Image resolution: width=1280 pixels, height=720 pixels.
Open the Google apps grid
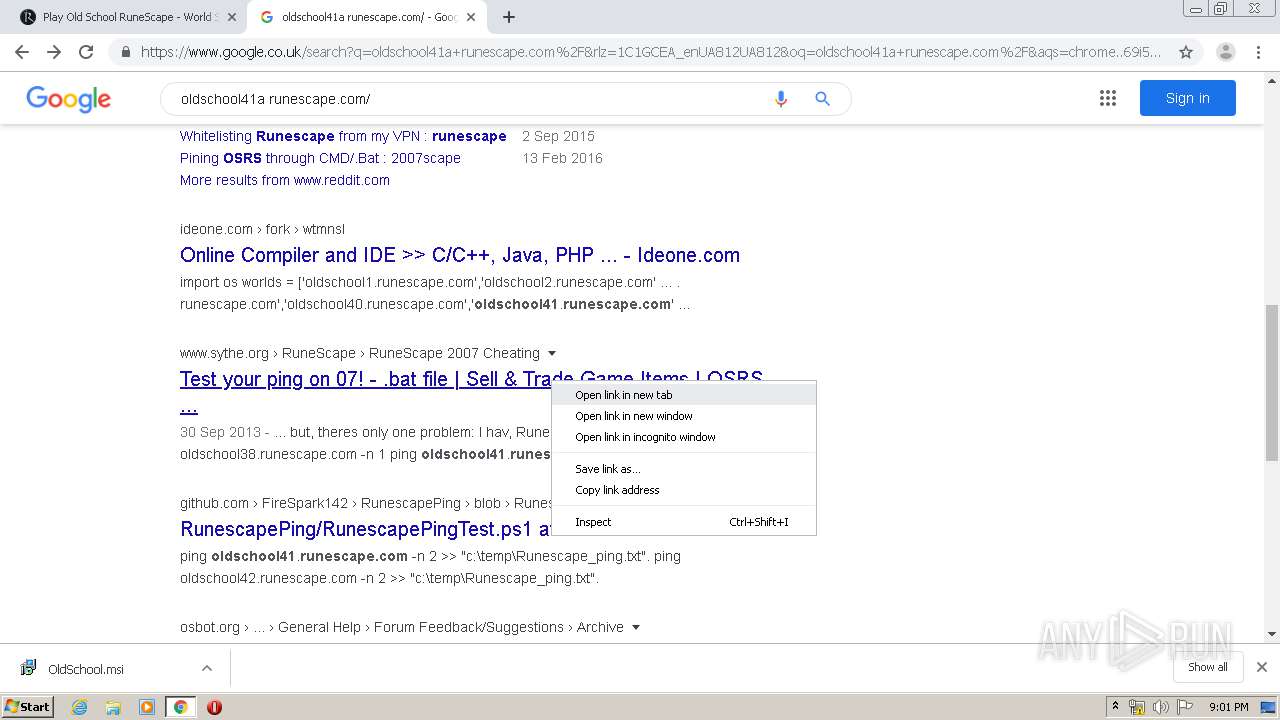[x=1107, y=98]
